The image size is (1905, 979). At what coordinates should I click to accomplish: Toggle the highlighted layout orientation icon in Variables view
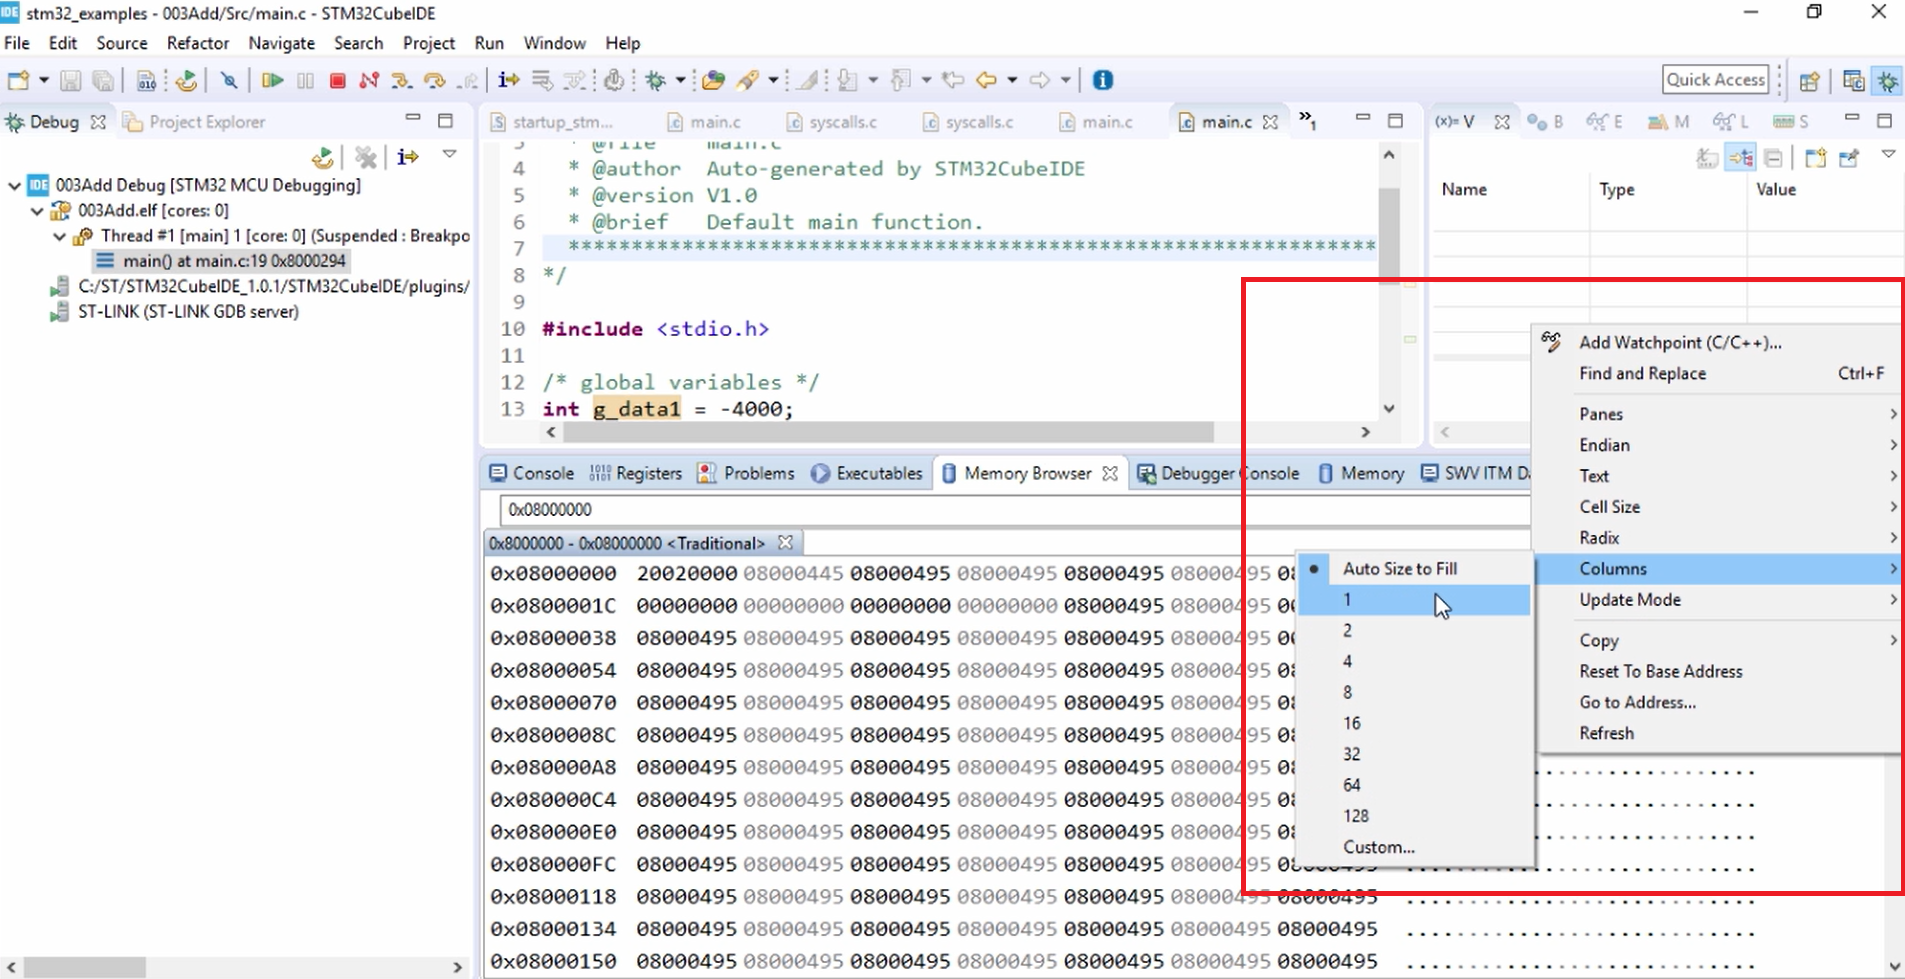[1741, 157]
